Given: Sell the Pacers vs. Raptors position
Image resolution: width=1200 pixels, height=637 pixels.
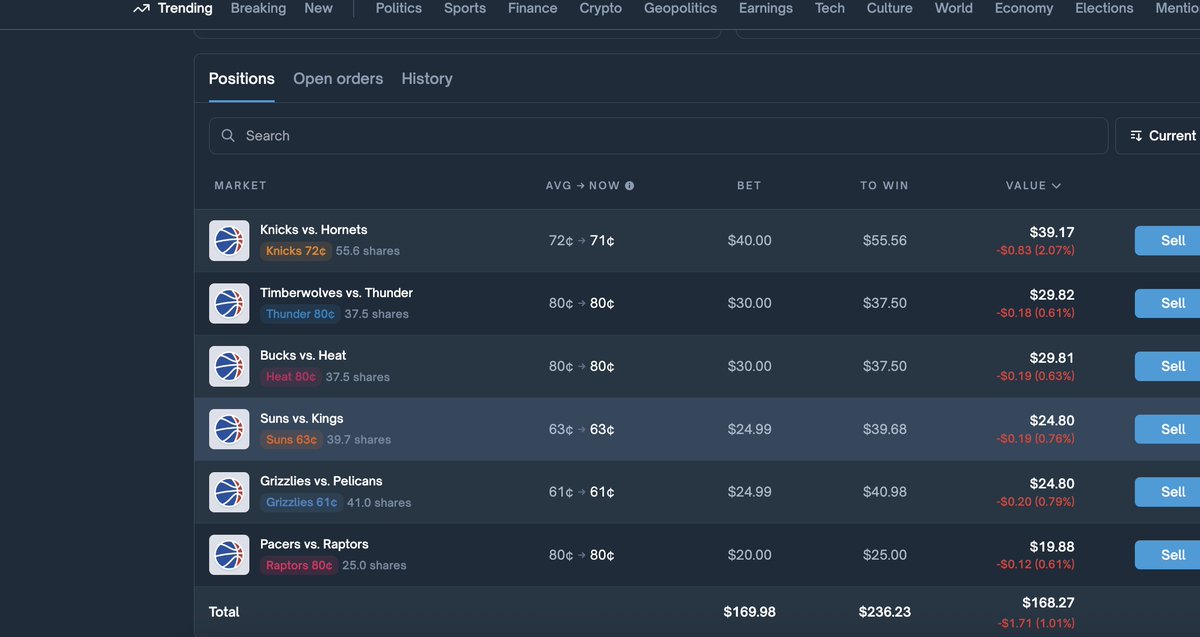Looking at the screenshot, I should 1168,555.
